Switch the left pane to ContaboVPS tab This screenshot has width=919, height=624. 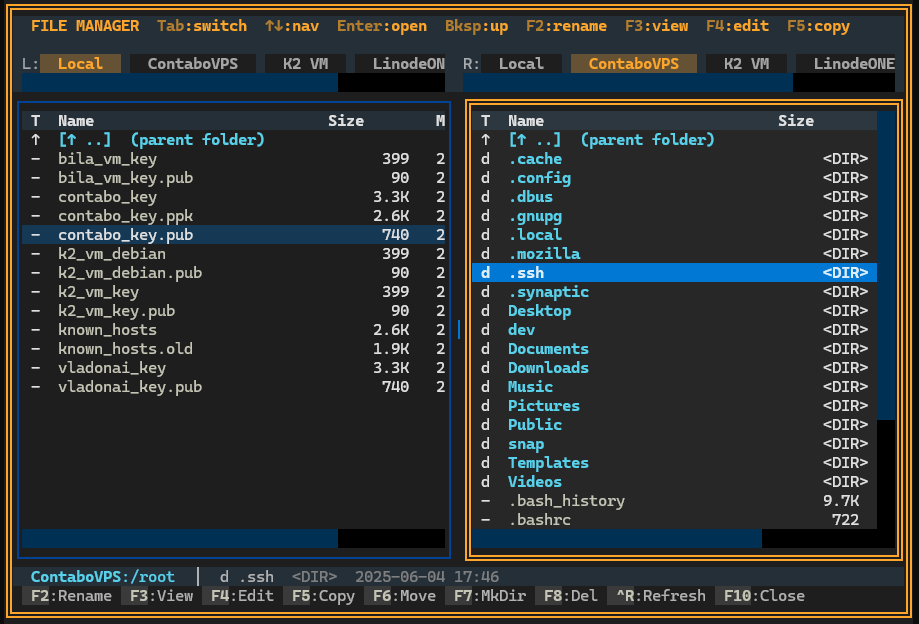(192, 63)
